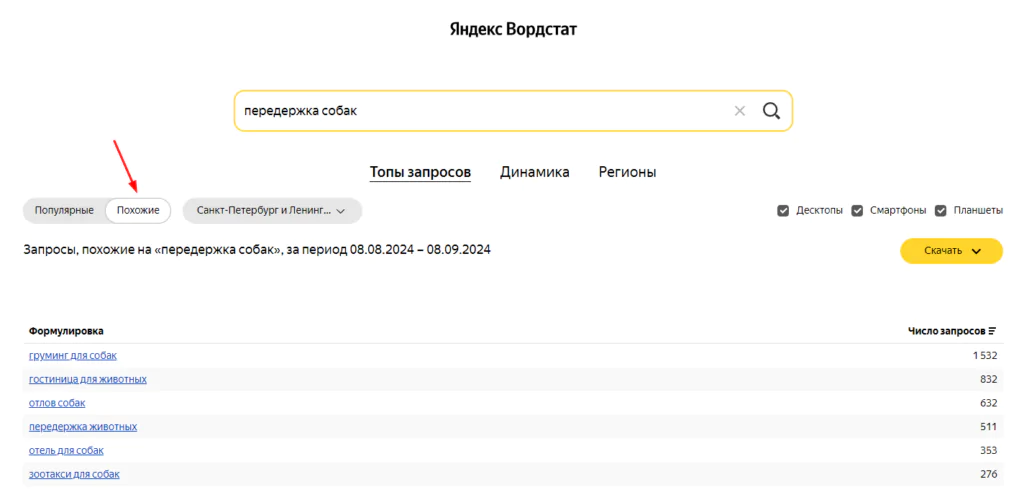Switch to the Динамика tab

(x=535, y=172)
